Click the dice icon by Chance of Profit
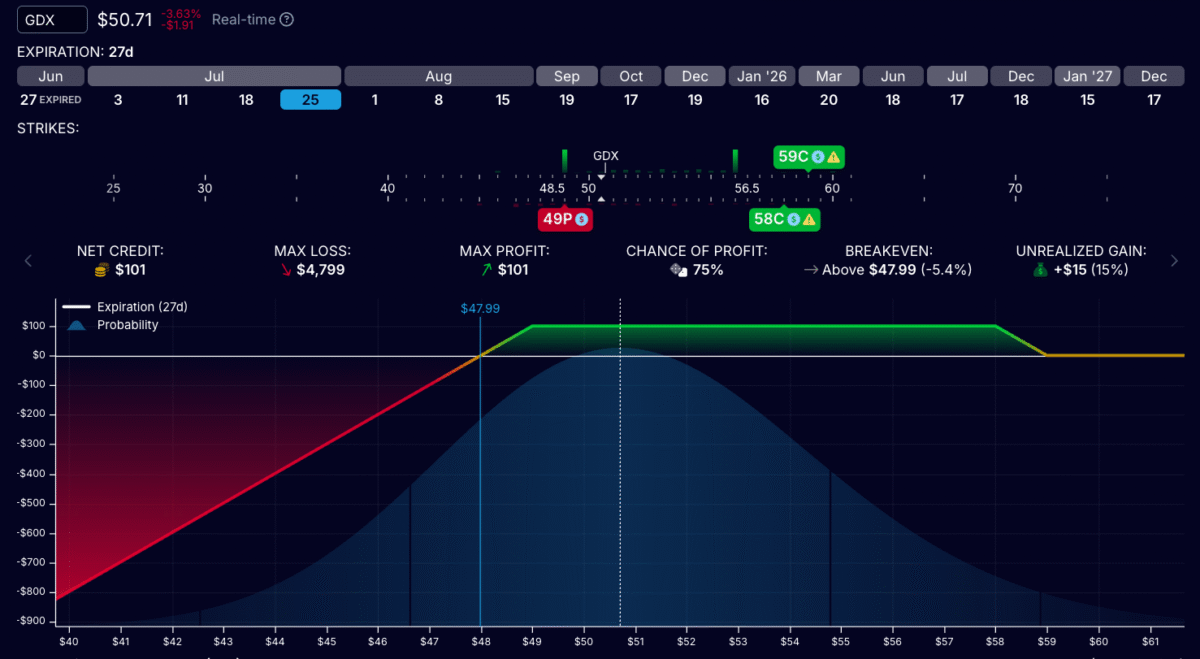Screen dimensions: 1200x659 [x=678, y=270]
